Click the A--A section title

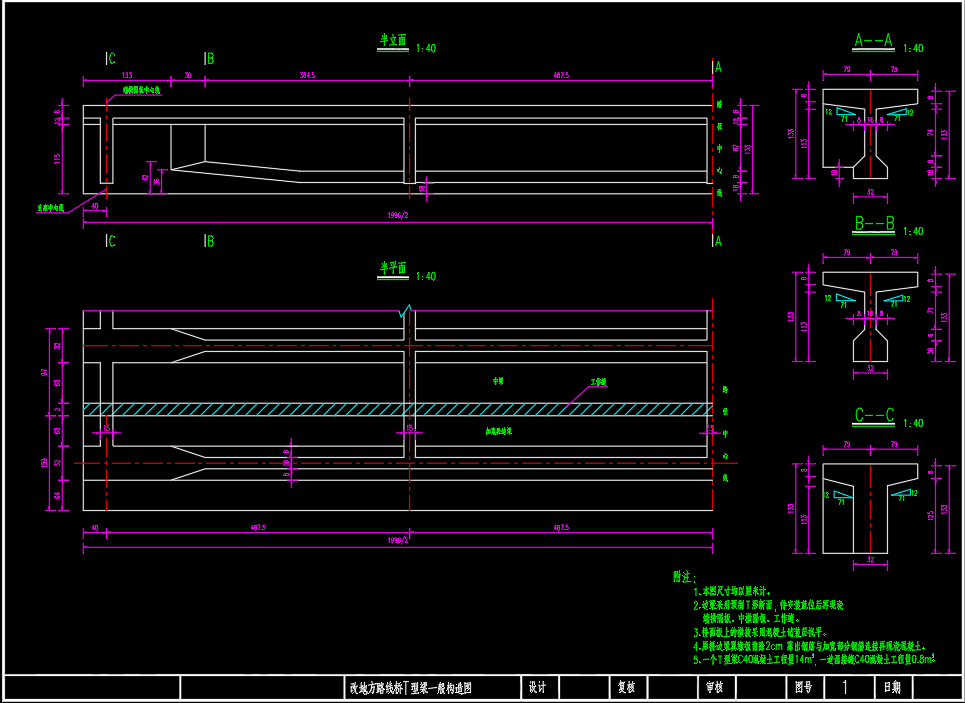tap(873, 41)
